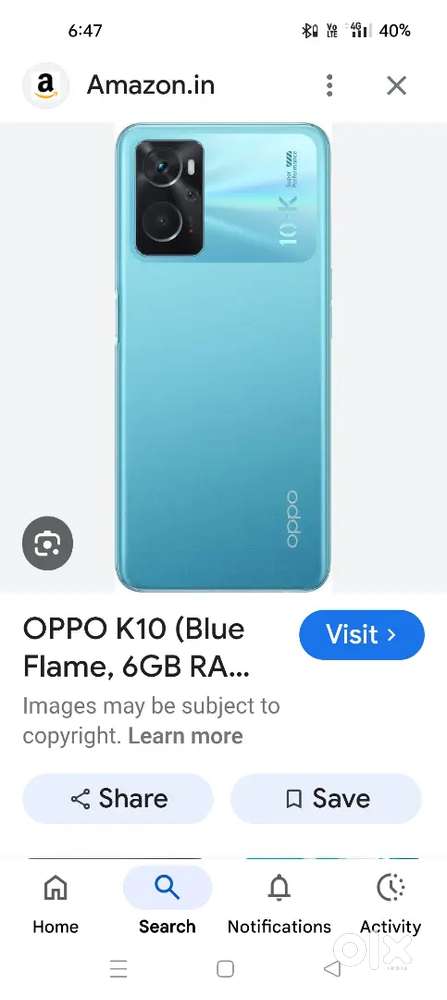The height and width of the screenshot is (1000, 447).
Task: Open the Notifications tab
Action: click(279, 904)
